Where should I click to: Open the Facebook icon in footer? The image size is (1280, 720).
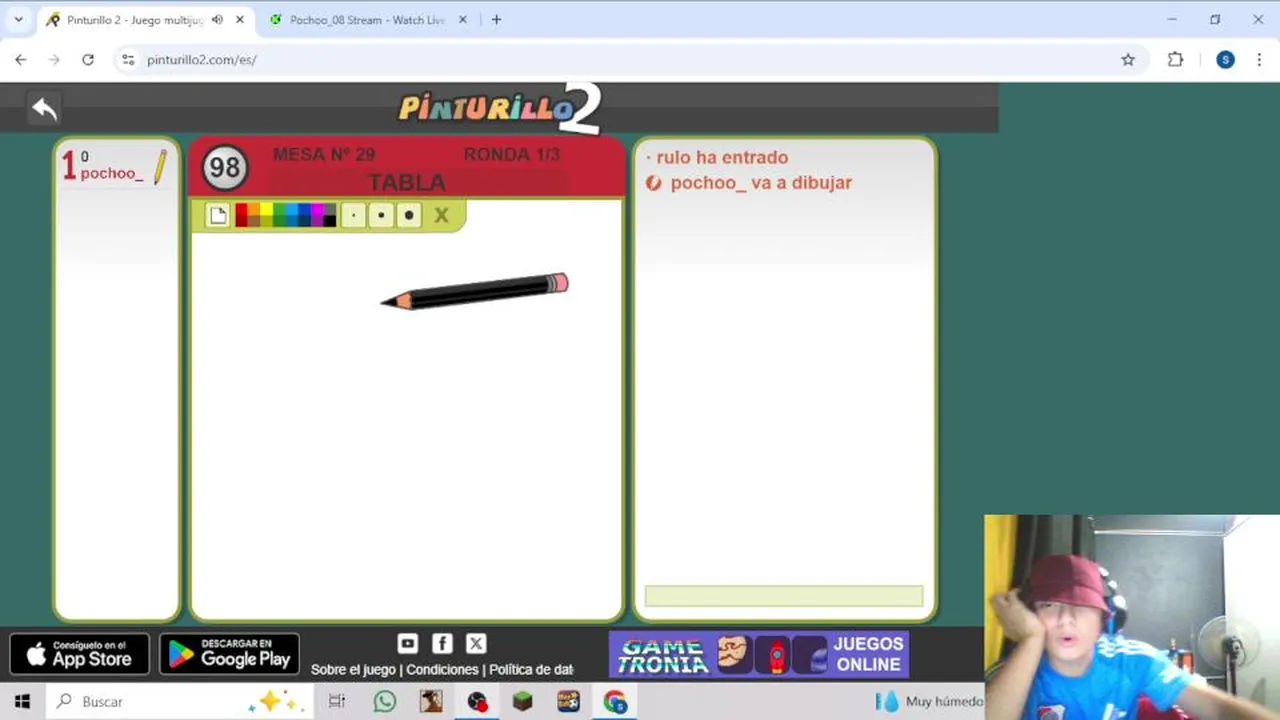(442, 644)
